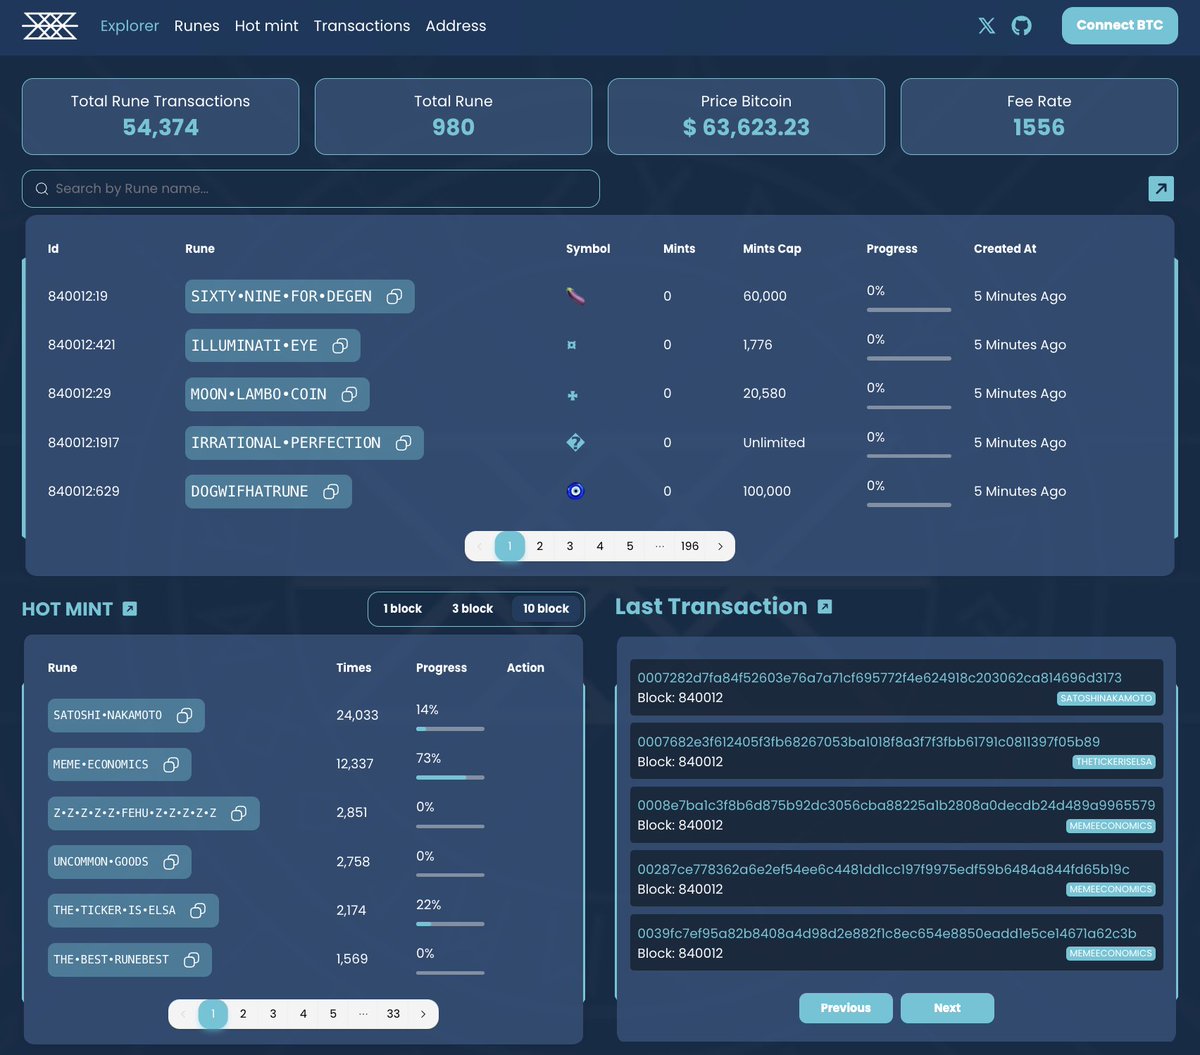The image size is (1200, 1055).
Task: Open transaction hash starting 0039fc7ef95
Action: click(887, 933)
